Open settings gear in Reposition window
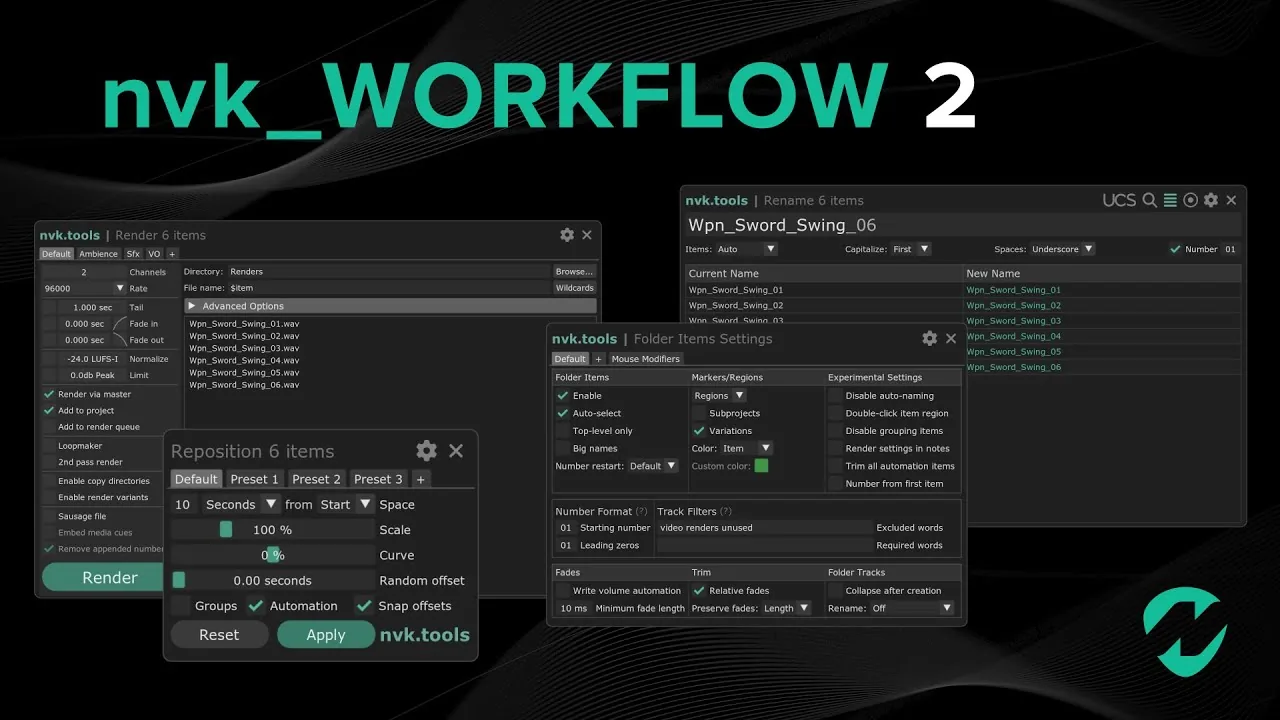This screenshot has height=720, width=1280. [426, 451]
